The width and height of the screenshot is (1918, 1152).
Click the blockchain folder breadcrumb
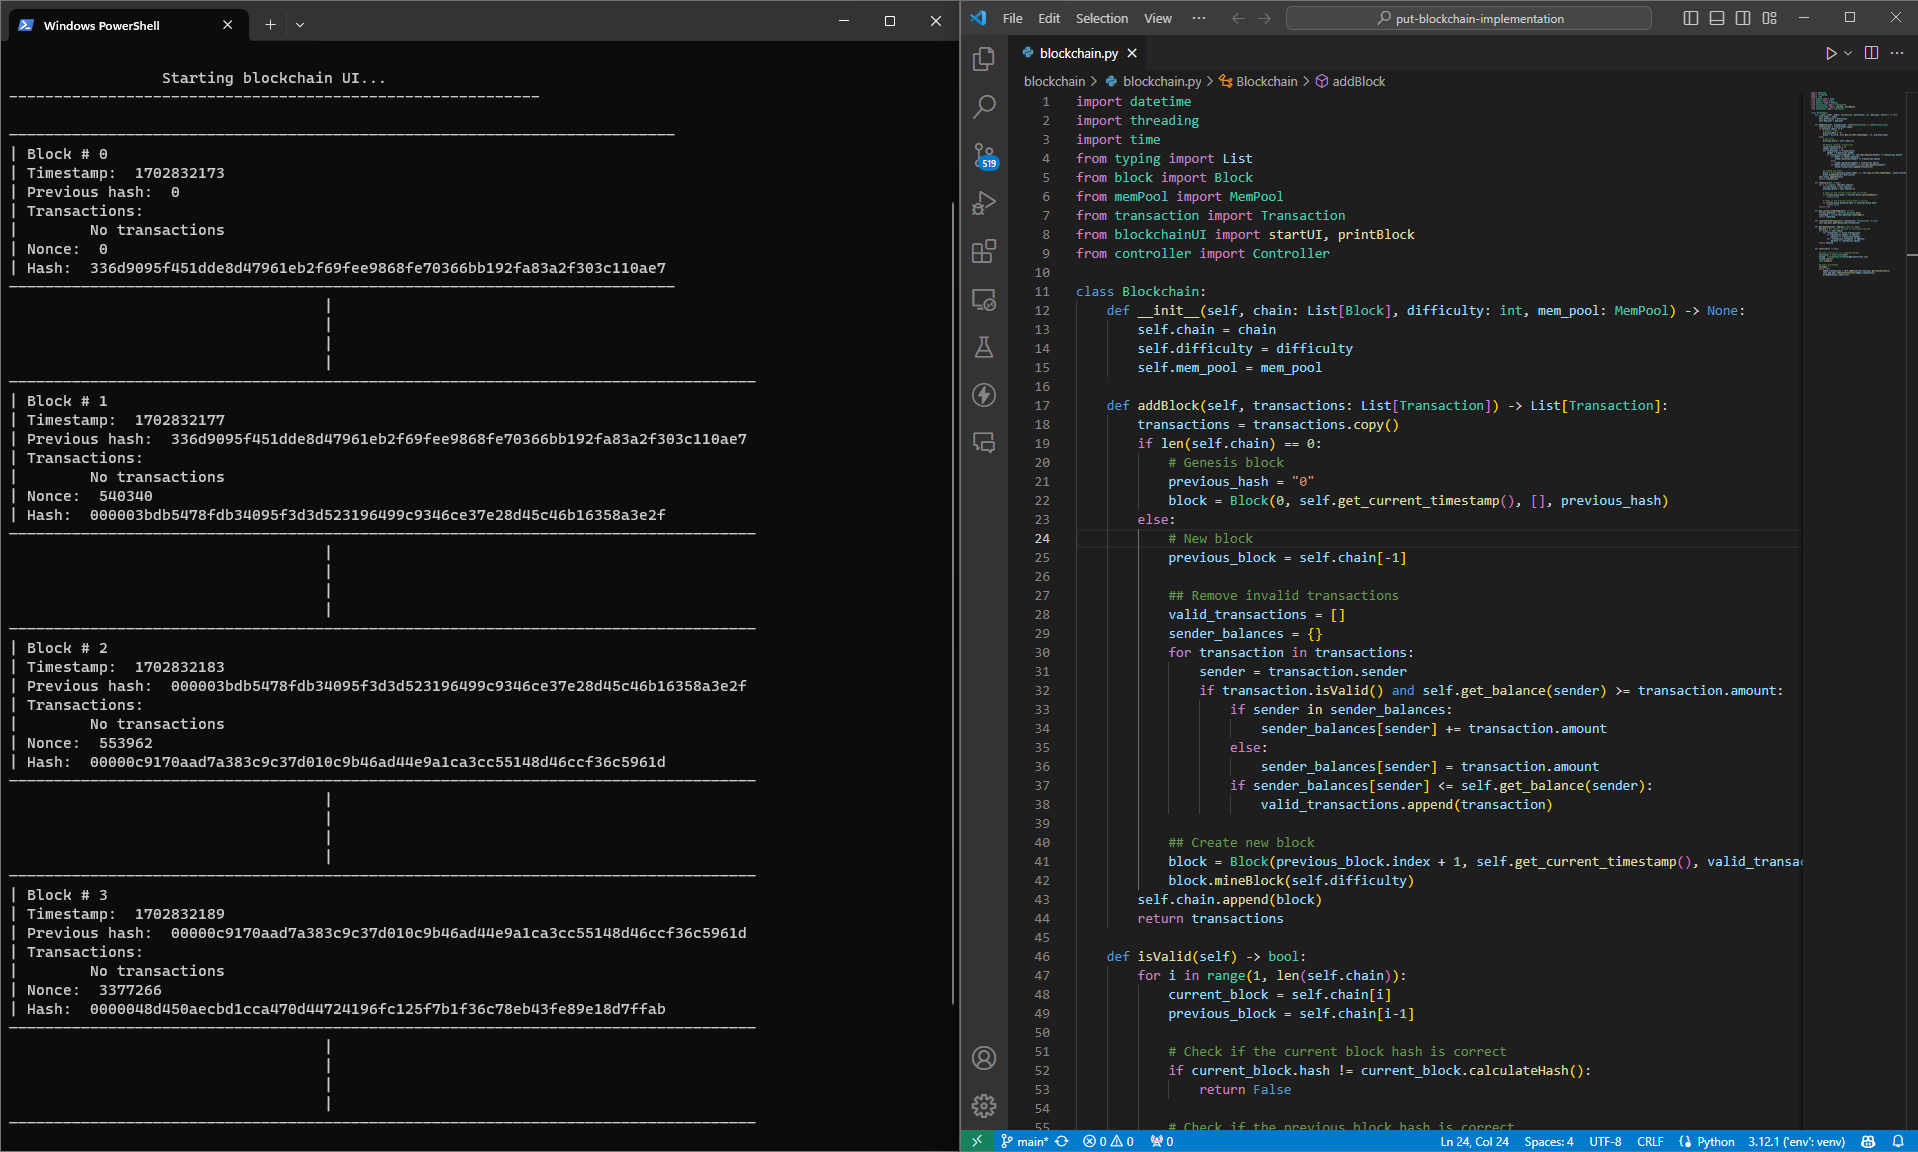coord(1054,81)
